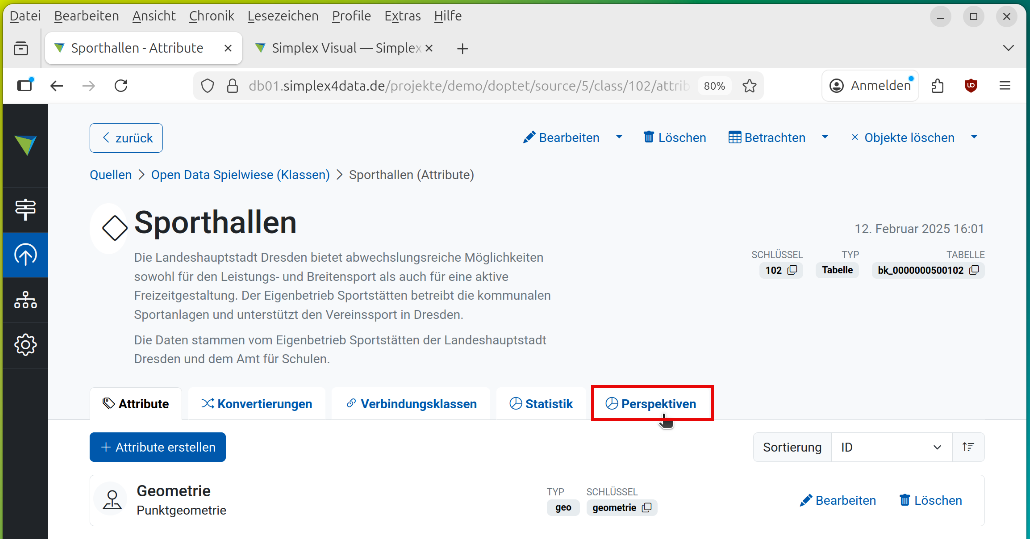
Task: Expand the Betrachten dropdown arrow
Action: coord(825,137)
